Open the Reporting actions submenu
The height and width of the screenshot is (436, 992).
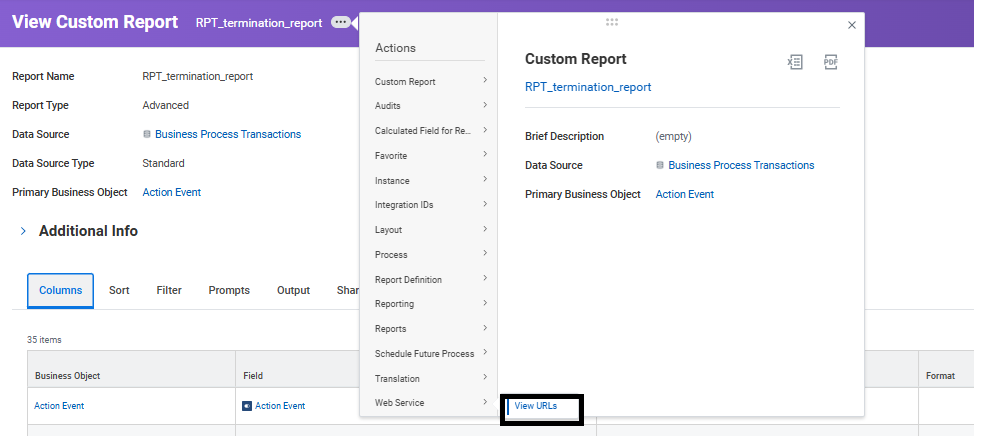click(x=430, y=304)
